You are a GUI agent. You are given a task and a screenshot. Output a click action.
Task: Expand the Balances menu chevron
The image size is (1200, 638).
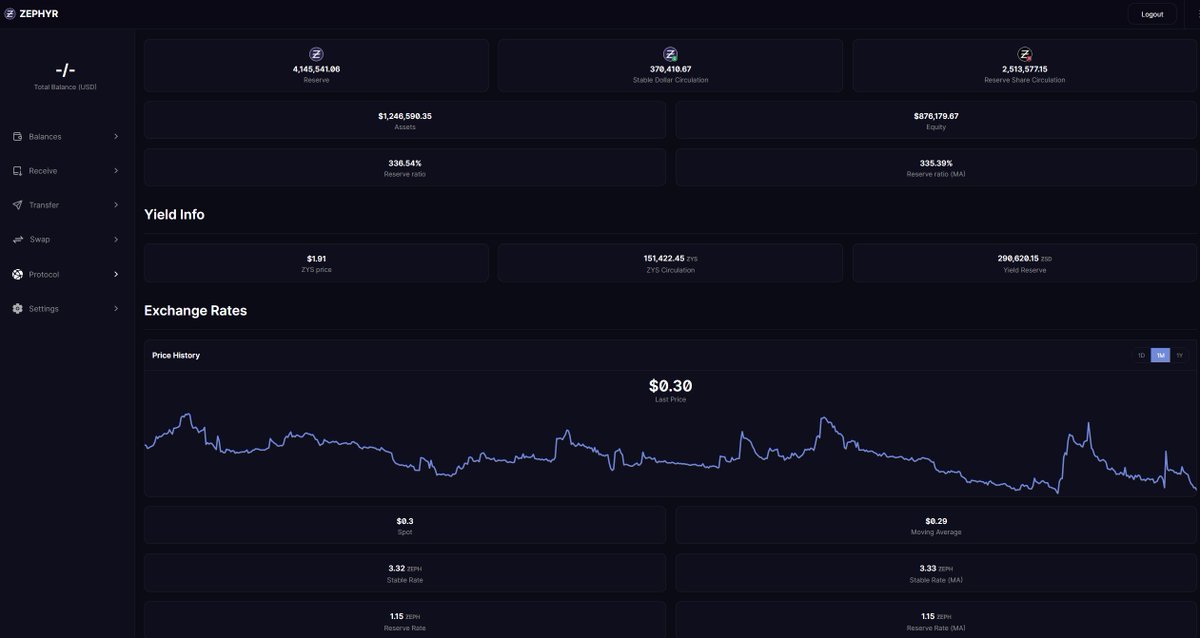click(116, 137)
